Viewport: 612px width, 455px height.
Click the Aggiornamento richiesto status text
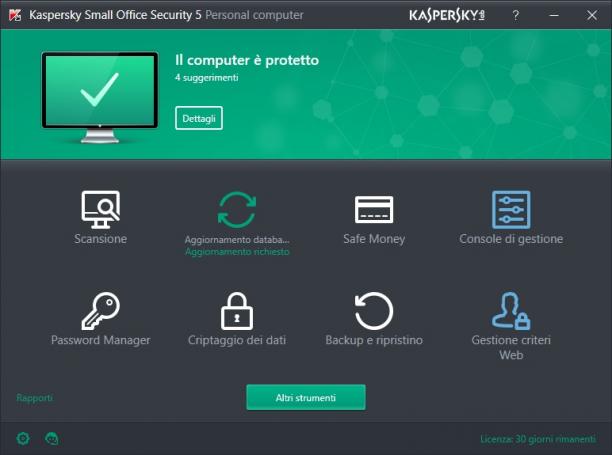tap(237, 252)
